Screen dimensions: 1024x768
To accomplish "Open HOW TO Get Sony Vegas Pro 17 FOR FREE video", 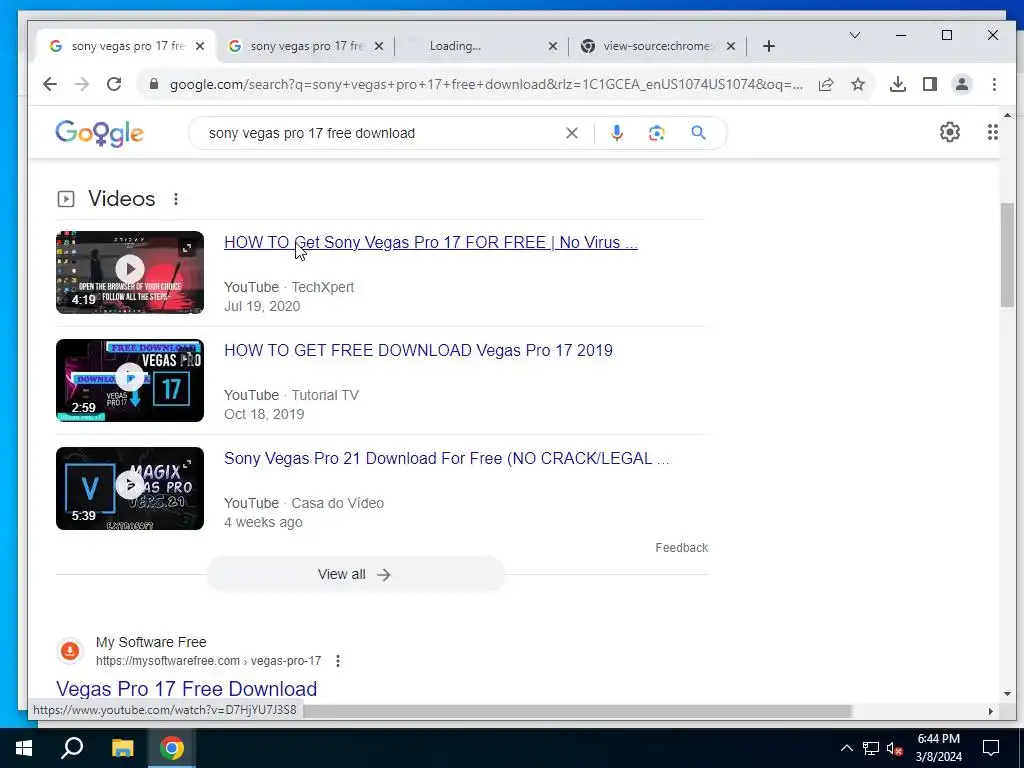I will point(430,242).
